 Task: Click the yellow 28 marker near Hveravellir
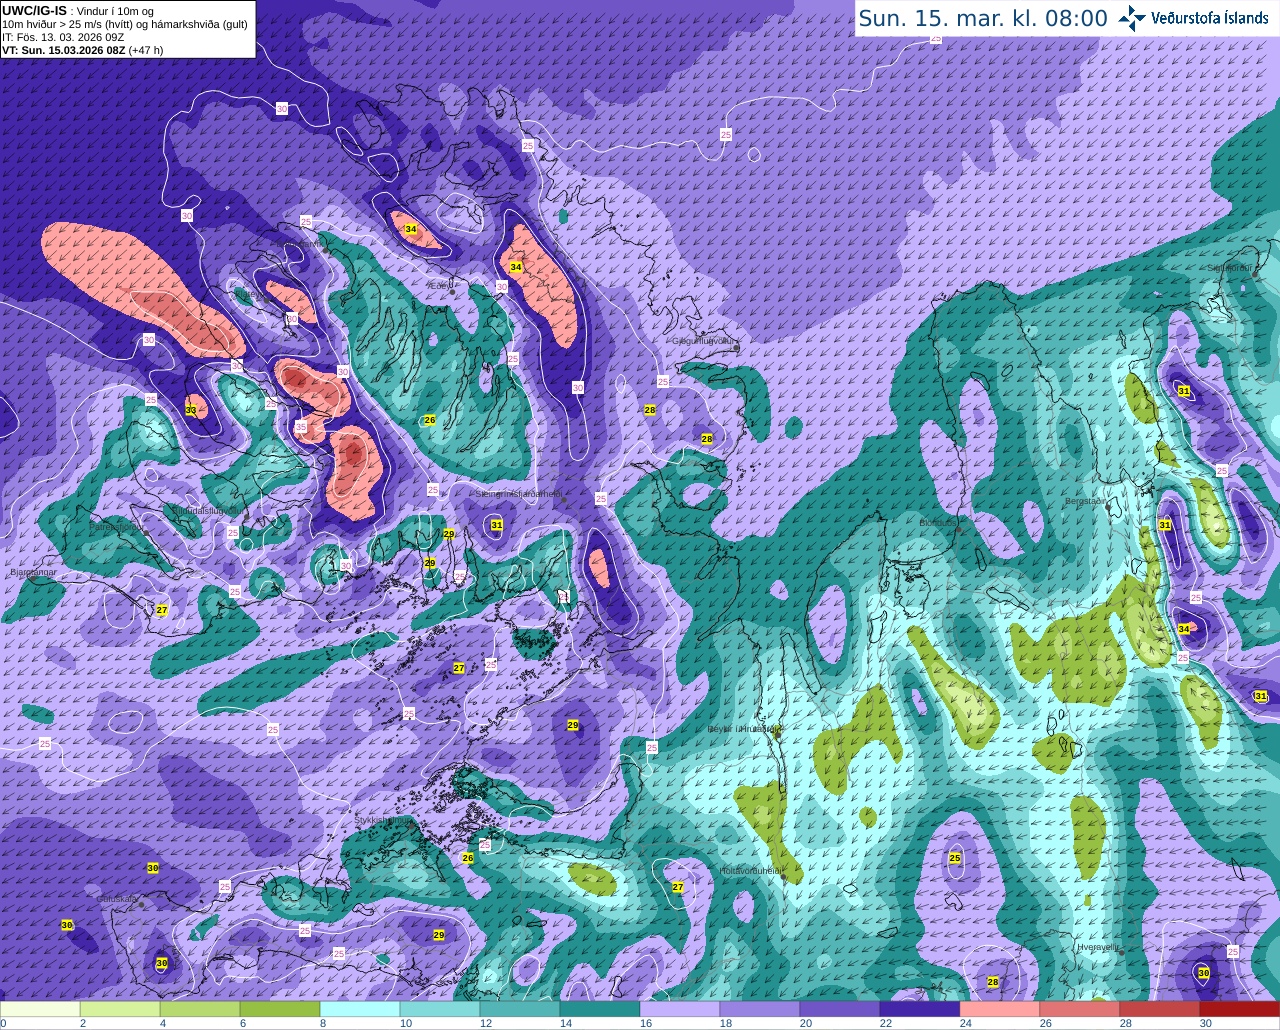point(993,982)
